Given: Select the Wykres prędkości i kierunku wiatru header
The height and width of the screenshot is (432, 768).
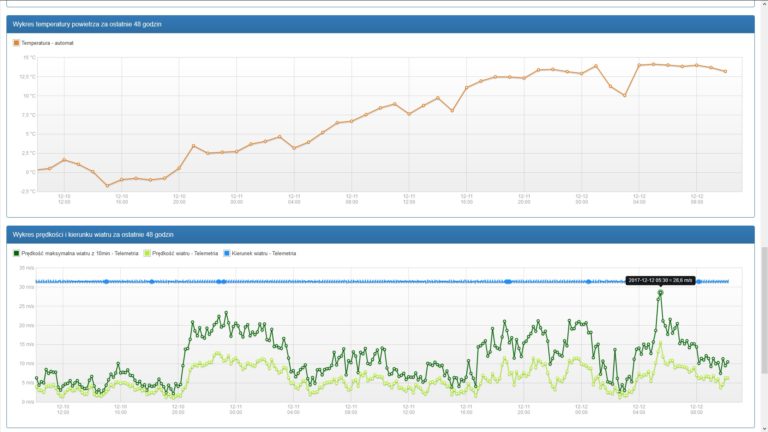Looking at the screenshot, I should [381, 235].
